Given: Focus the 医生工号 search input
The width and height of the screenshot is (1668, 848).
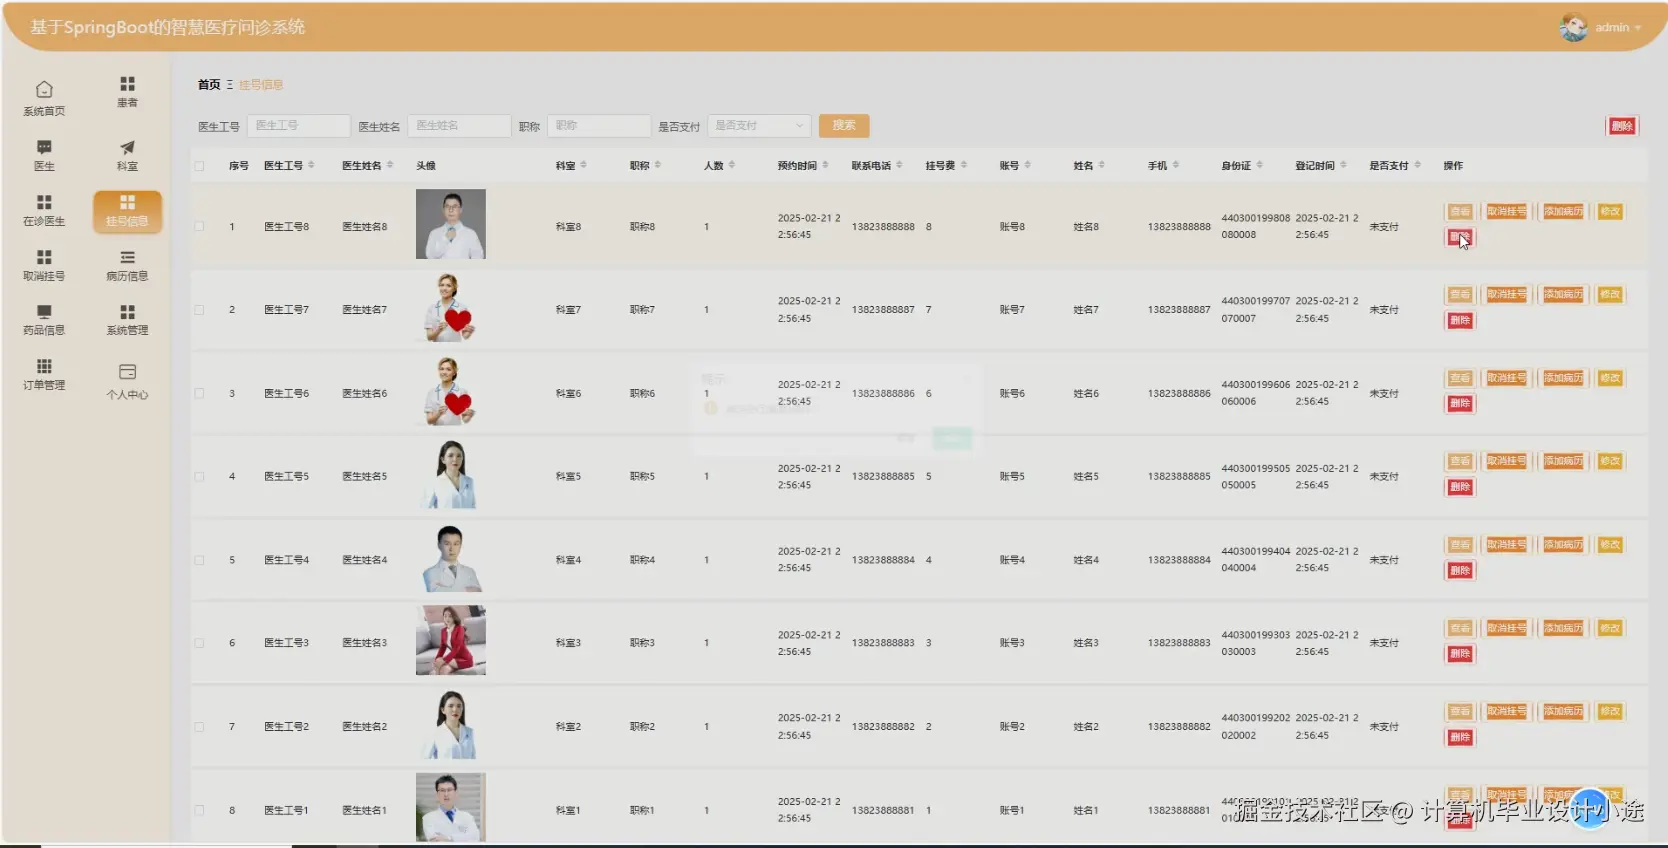Looking at the screenshot, I should tap(298, 125).
